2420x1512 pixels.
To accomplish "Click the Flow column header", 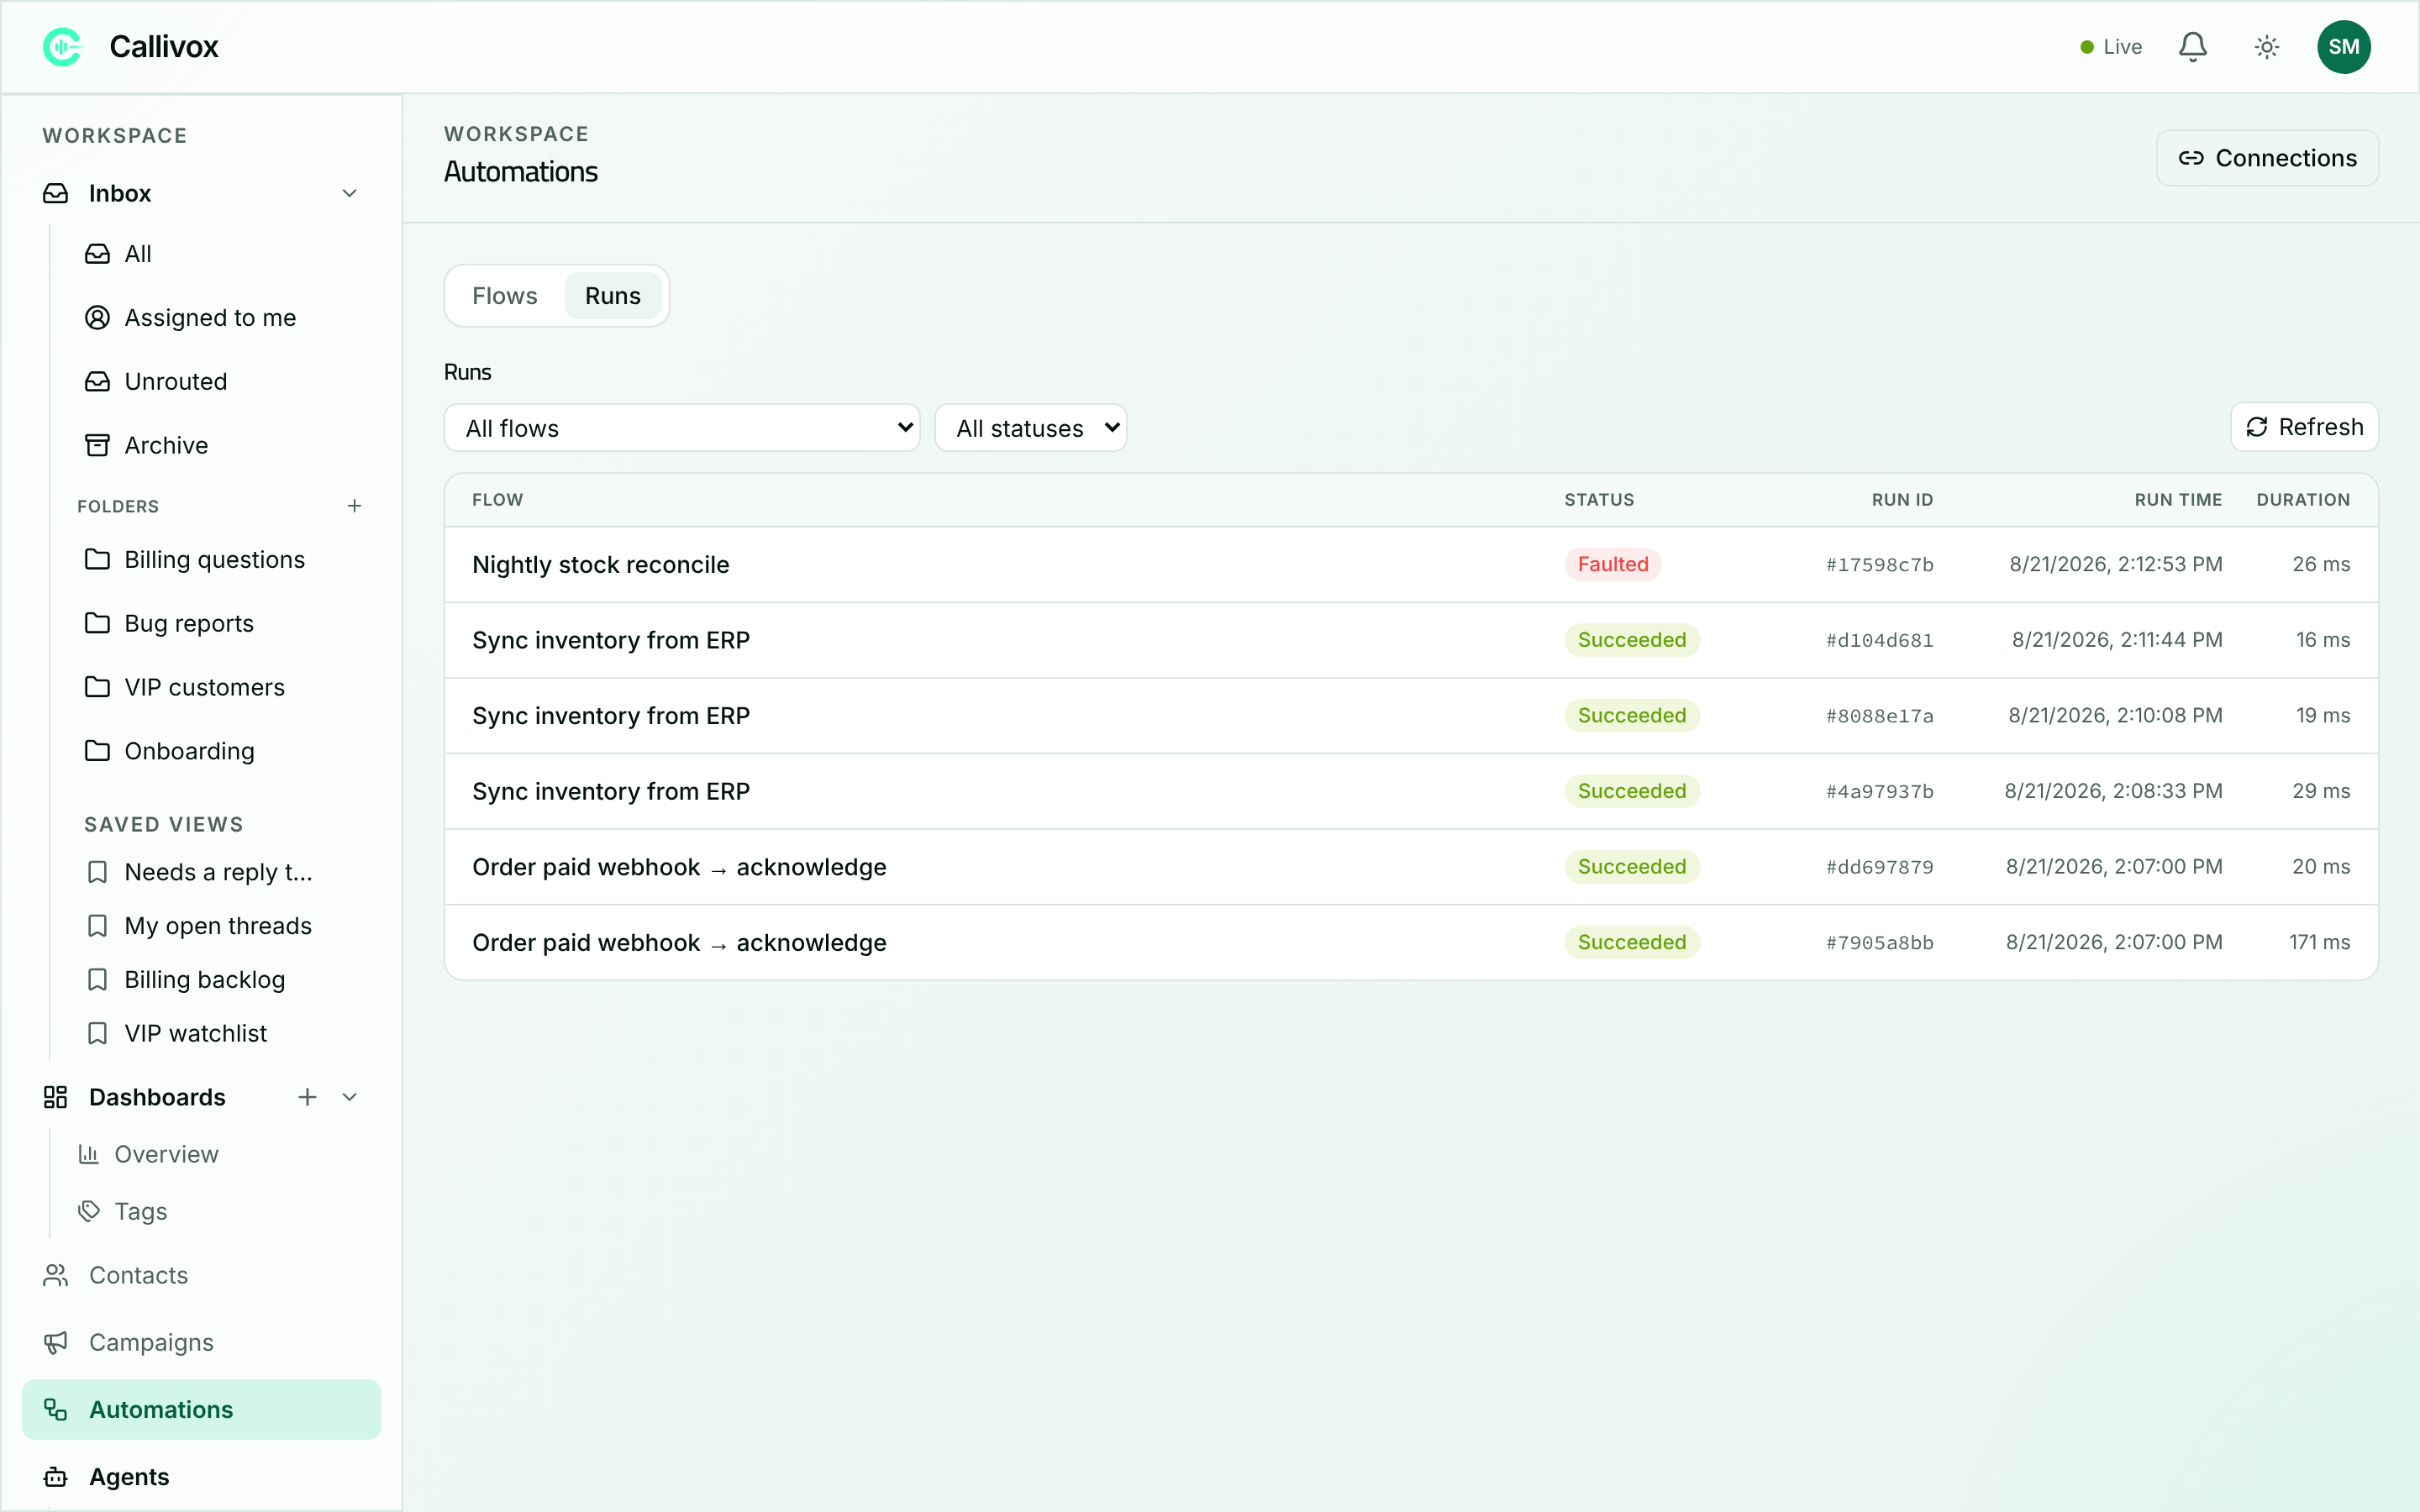I will [x=497, y=500].
